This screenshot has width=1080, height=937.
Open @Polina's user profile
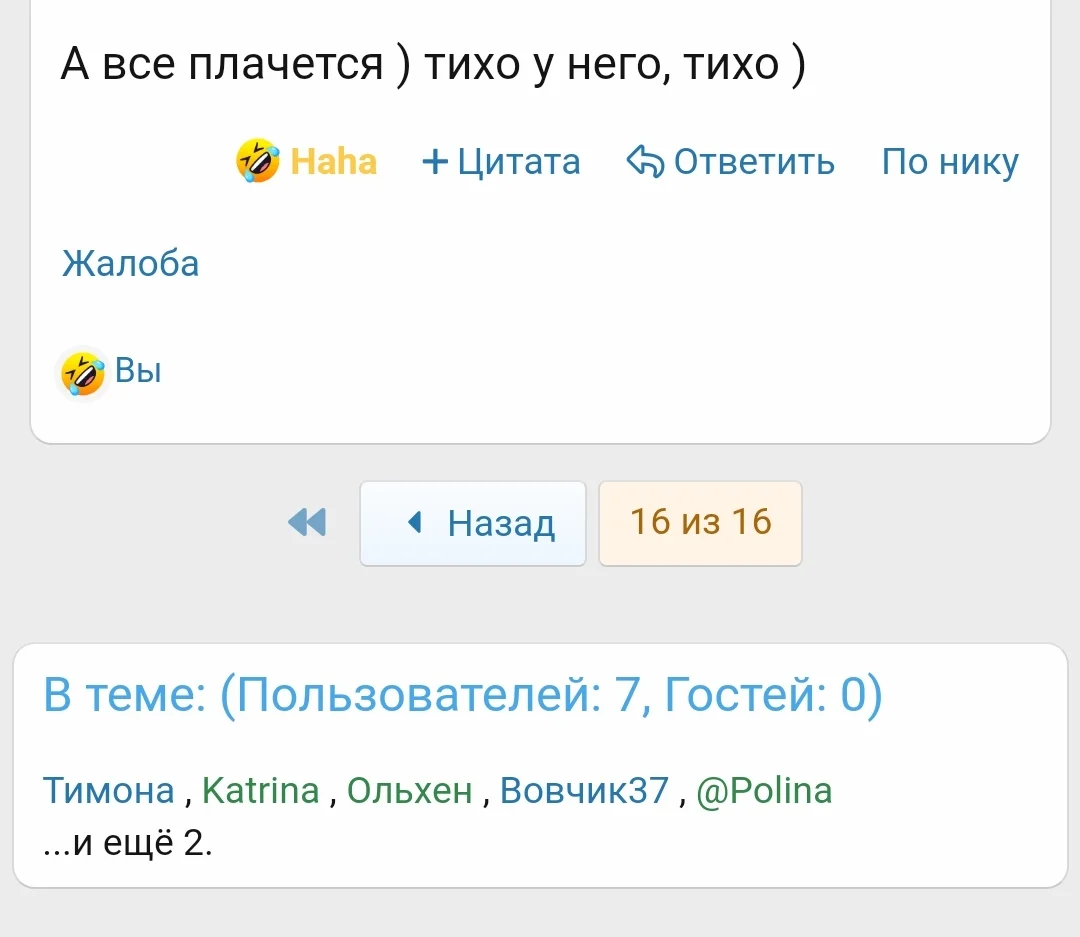tap(763, 791)
